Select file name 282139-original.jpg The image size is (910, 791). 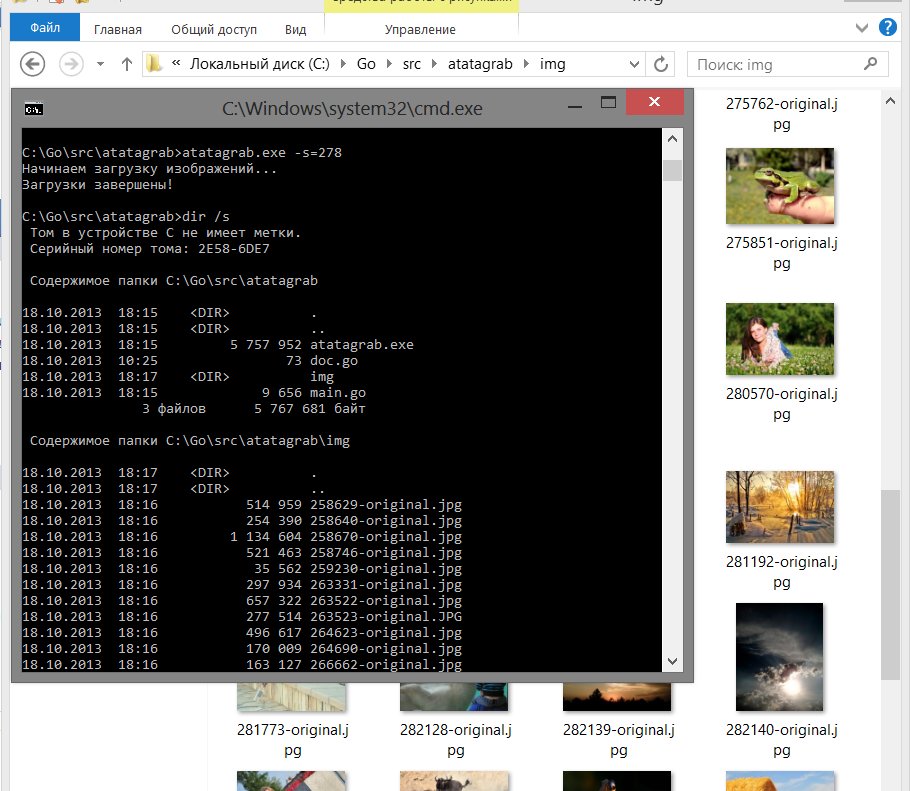click(619, 740)
